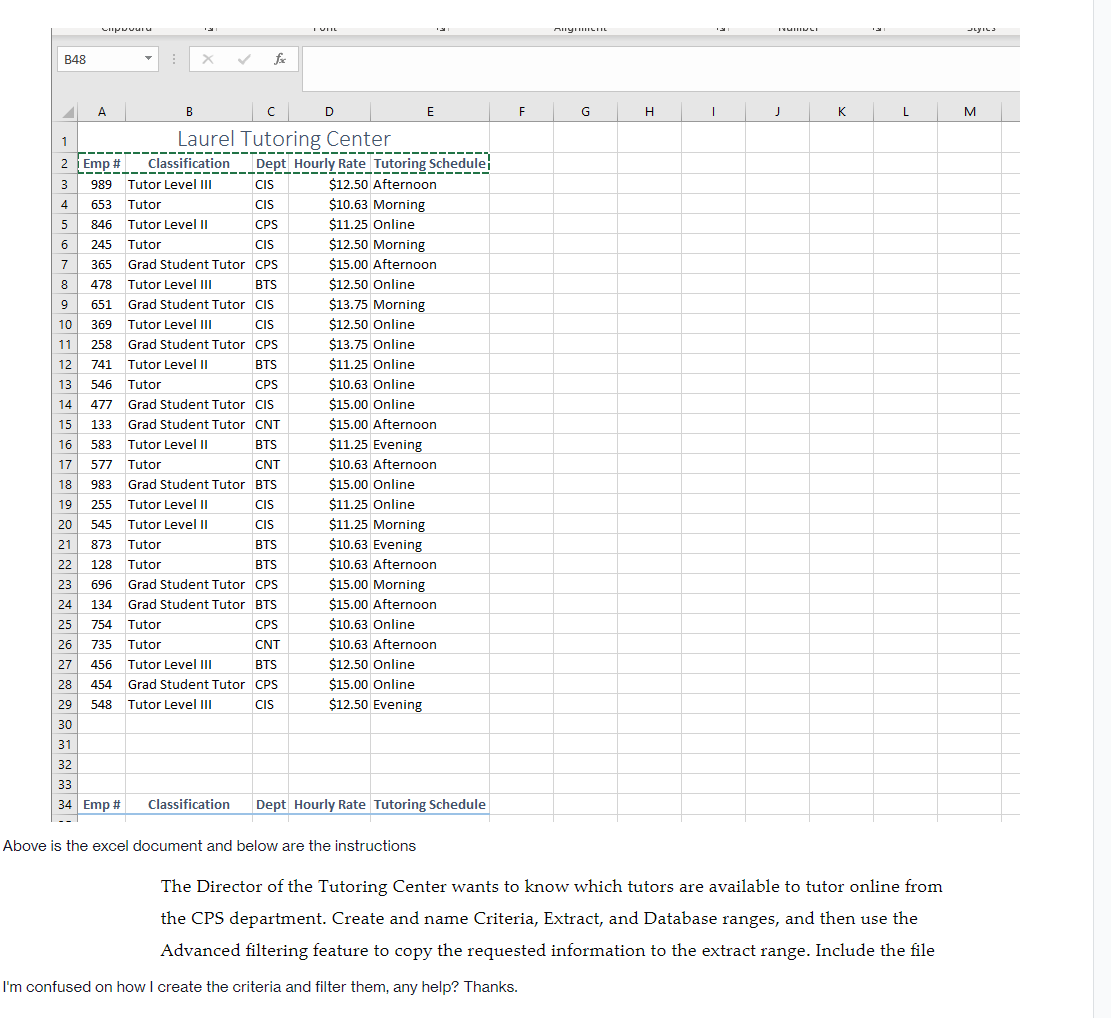The width and height of the screenshot is (1111, 1018).
Task: Select column header D
Action: pyautogui.click(x=329, y=111)
